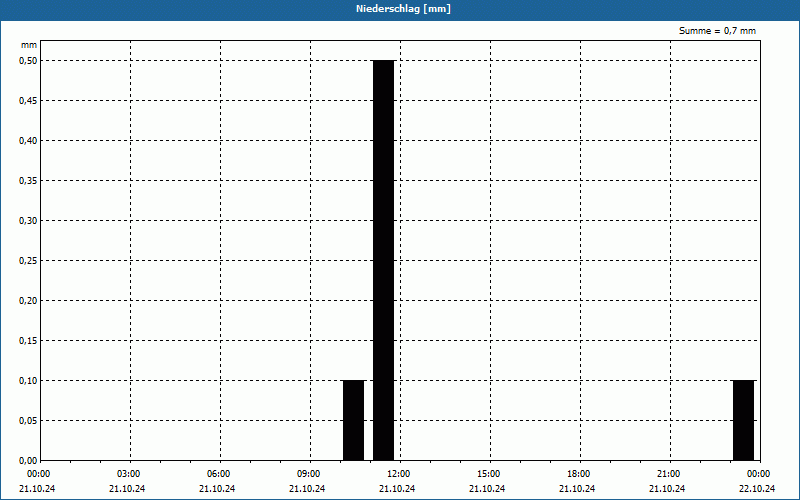Click the 22.10.24 date label

click(x=757, y=489)
